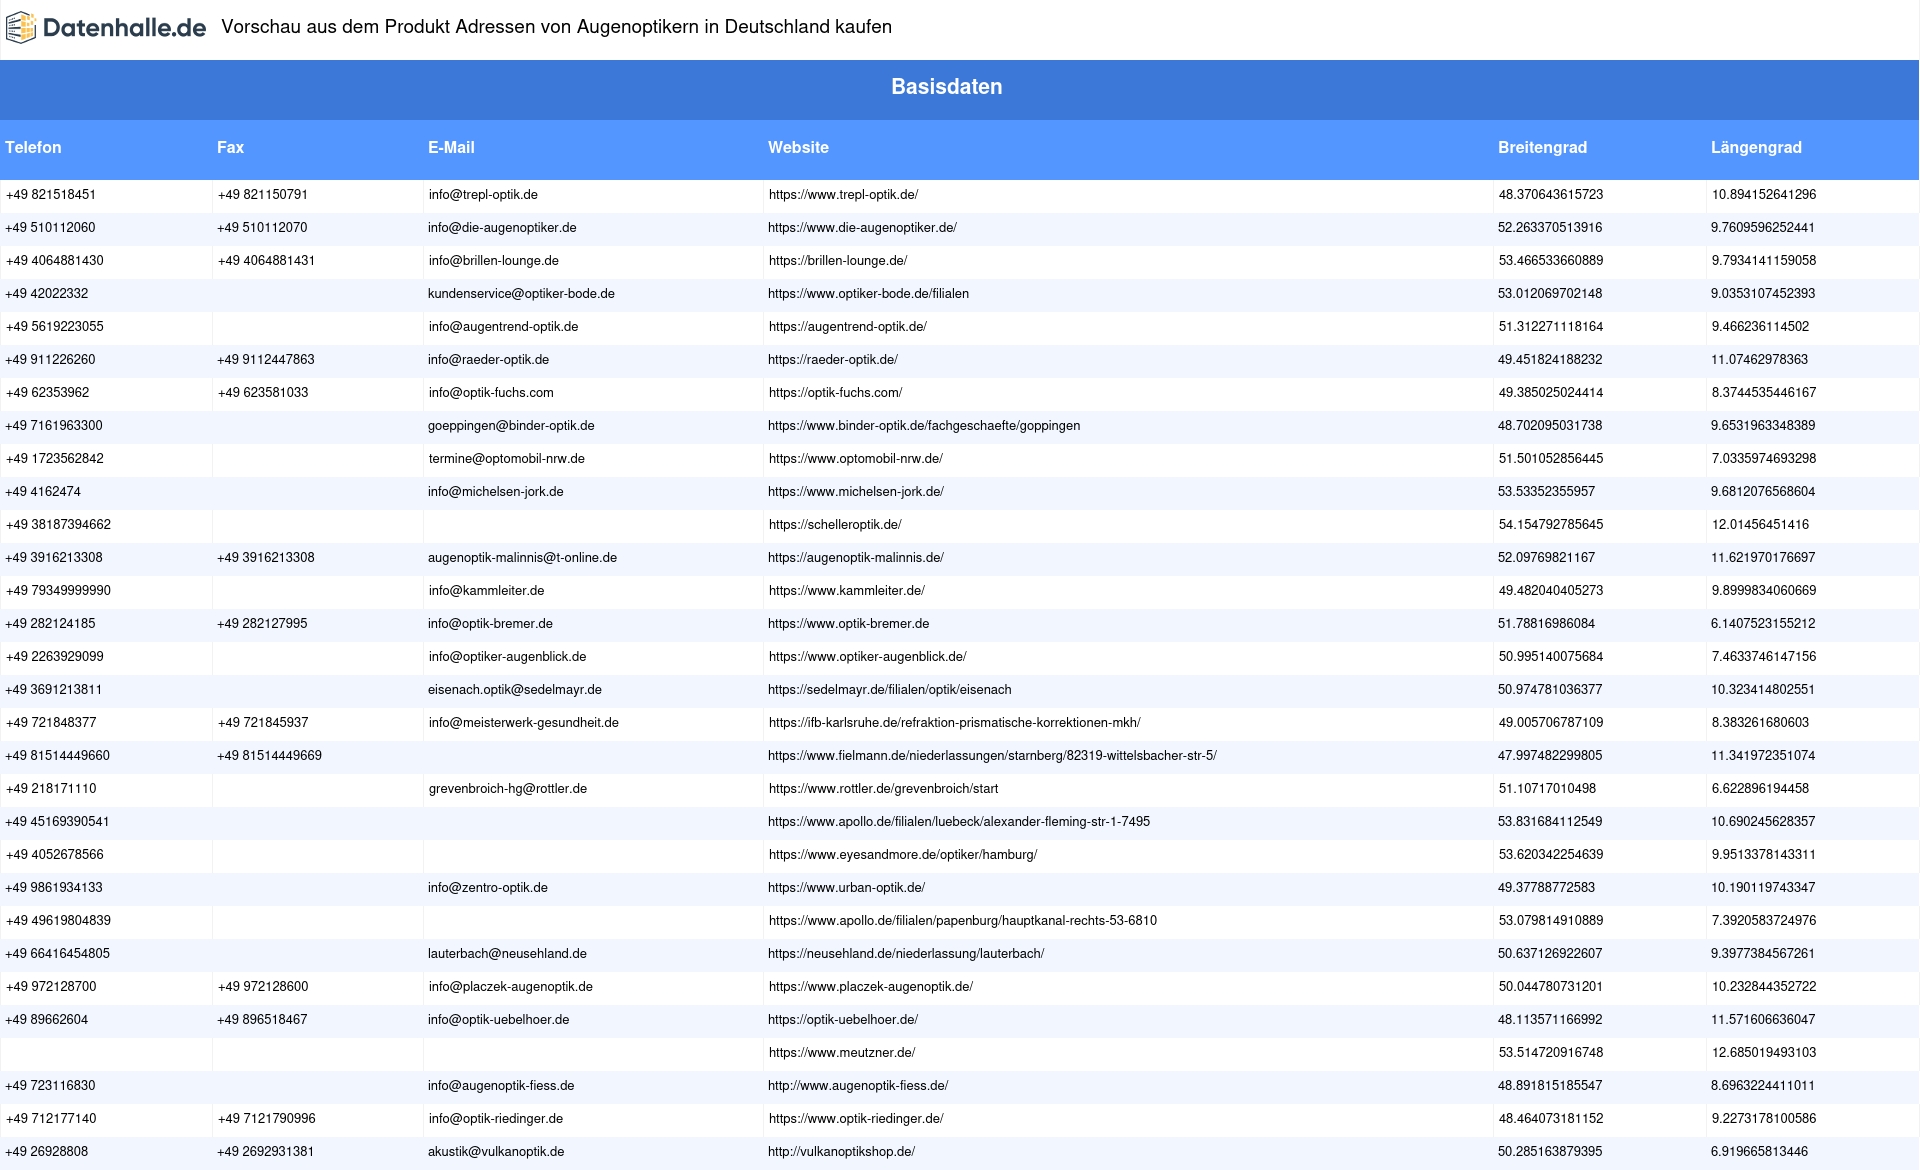Open the ifb-karlsruhe.de refraktion URL

coord(954,723)
